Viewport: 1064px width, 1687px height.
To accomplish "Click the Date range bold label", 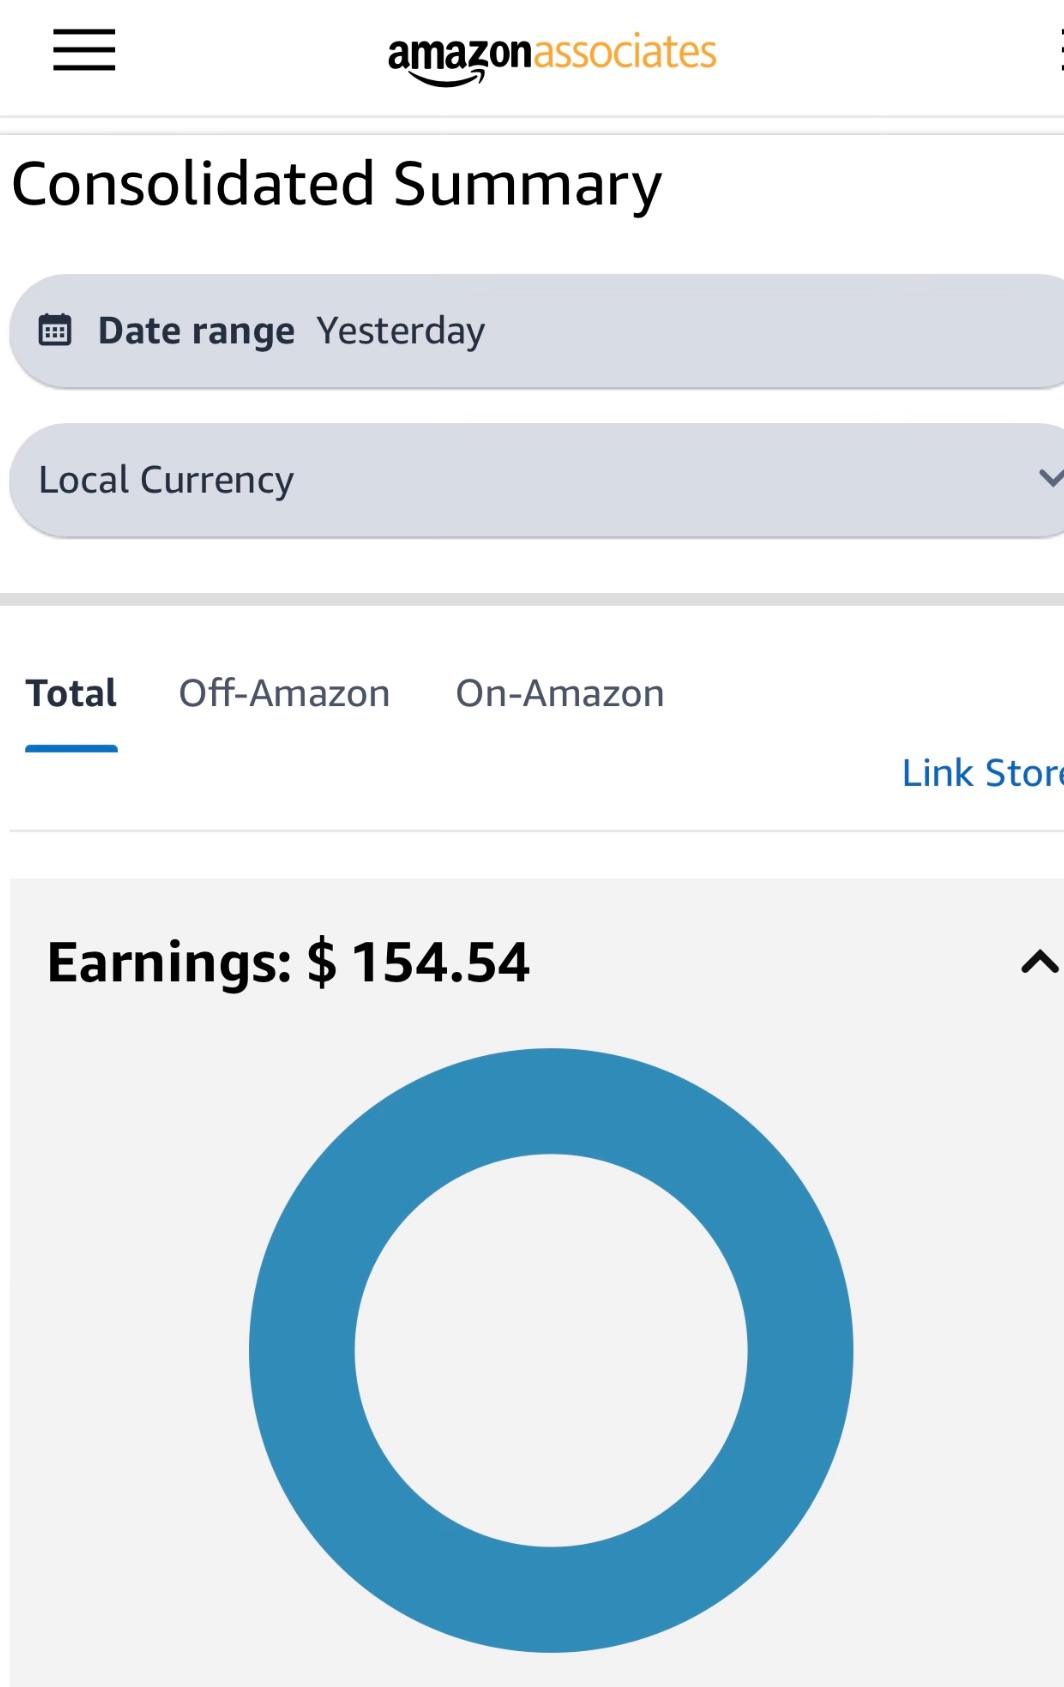I will 196,331.
